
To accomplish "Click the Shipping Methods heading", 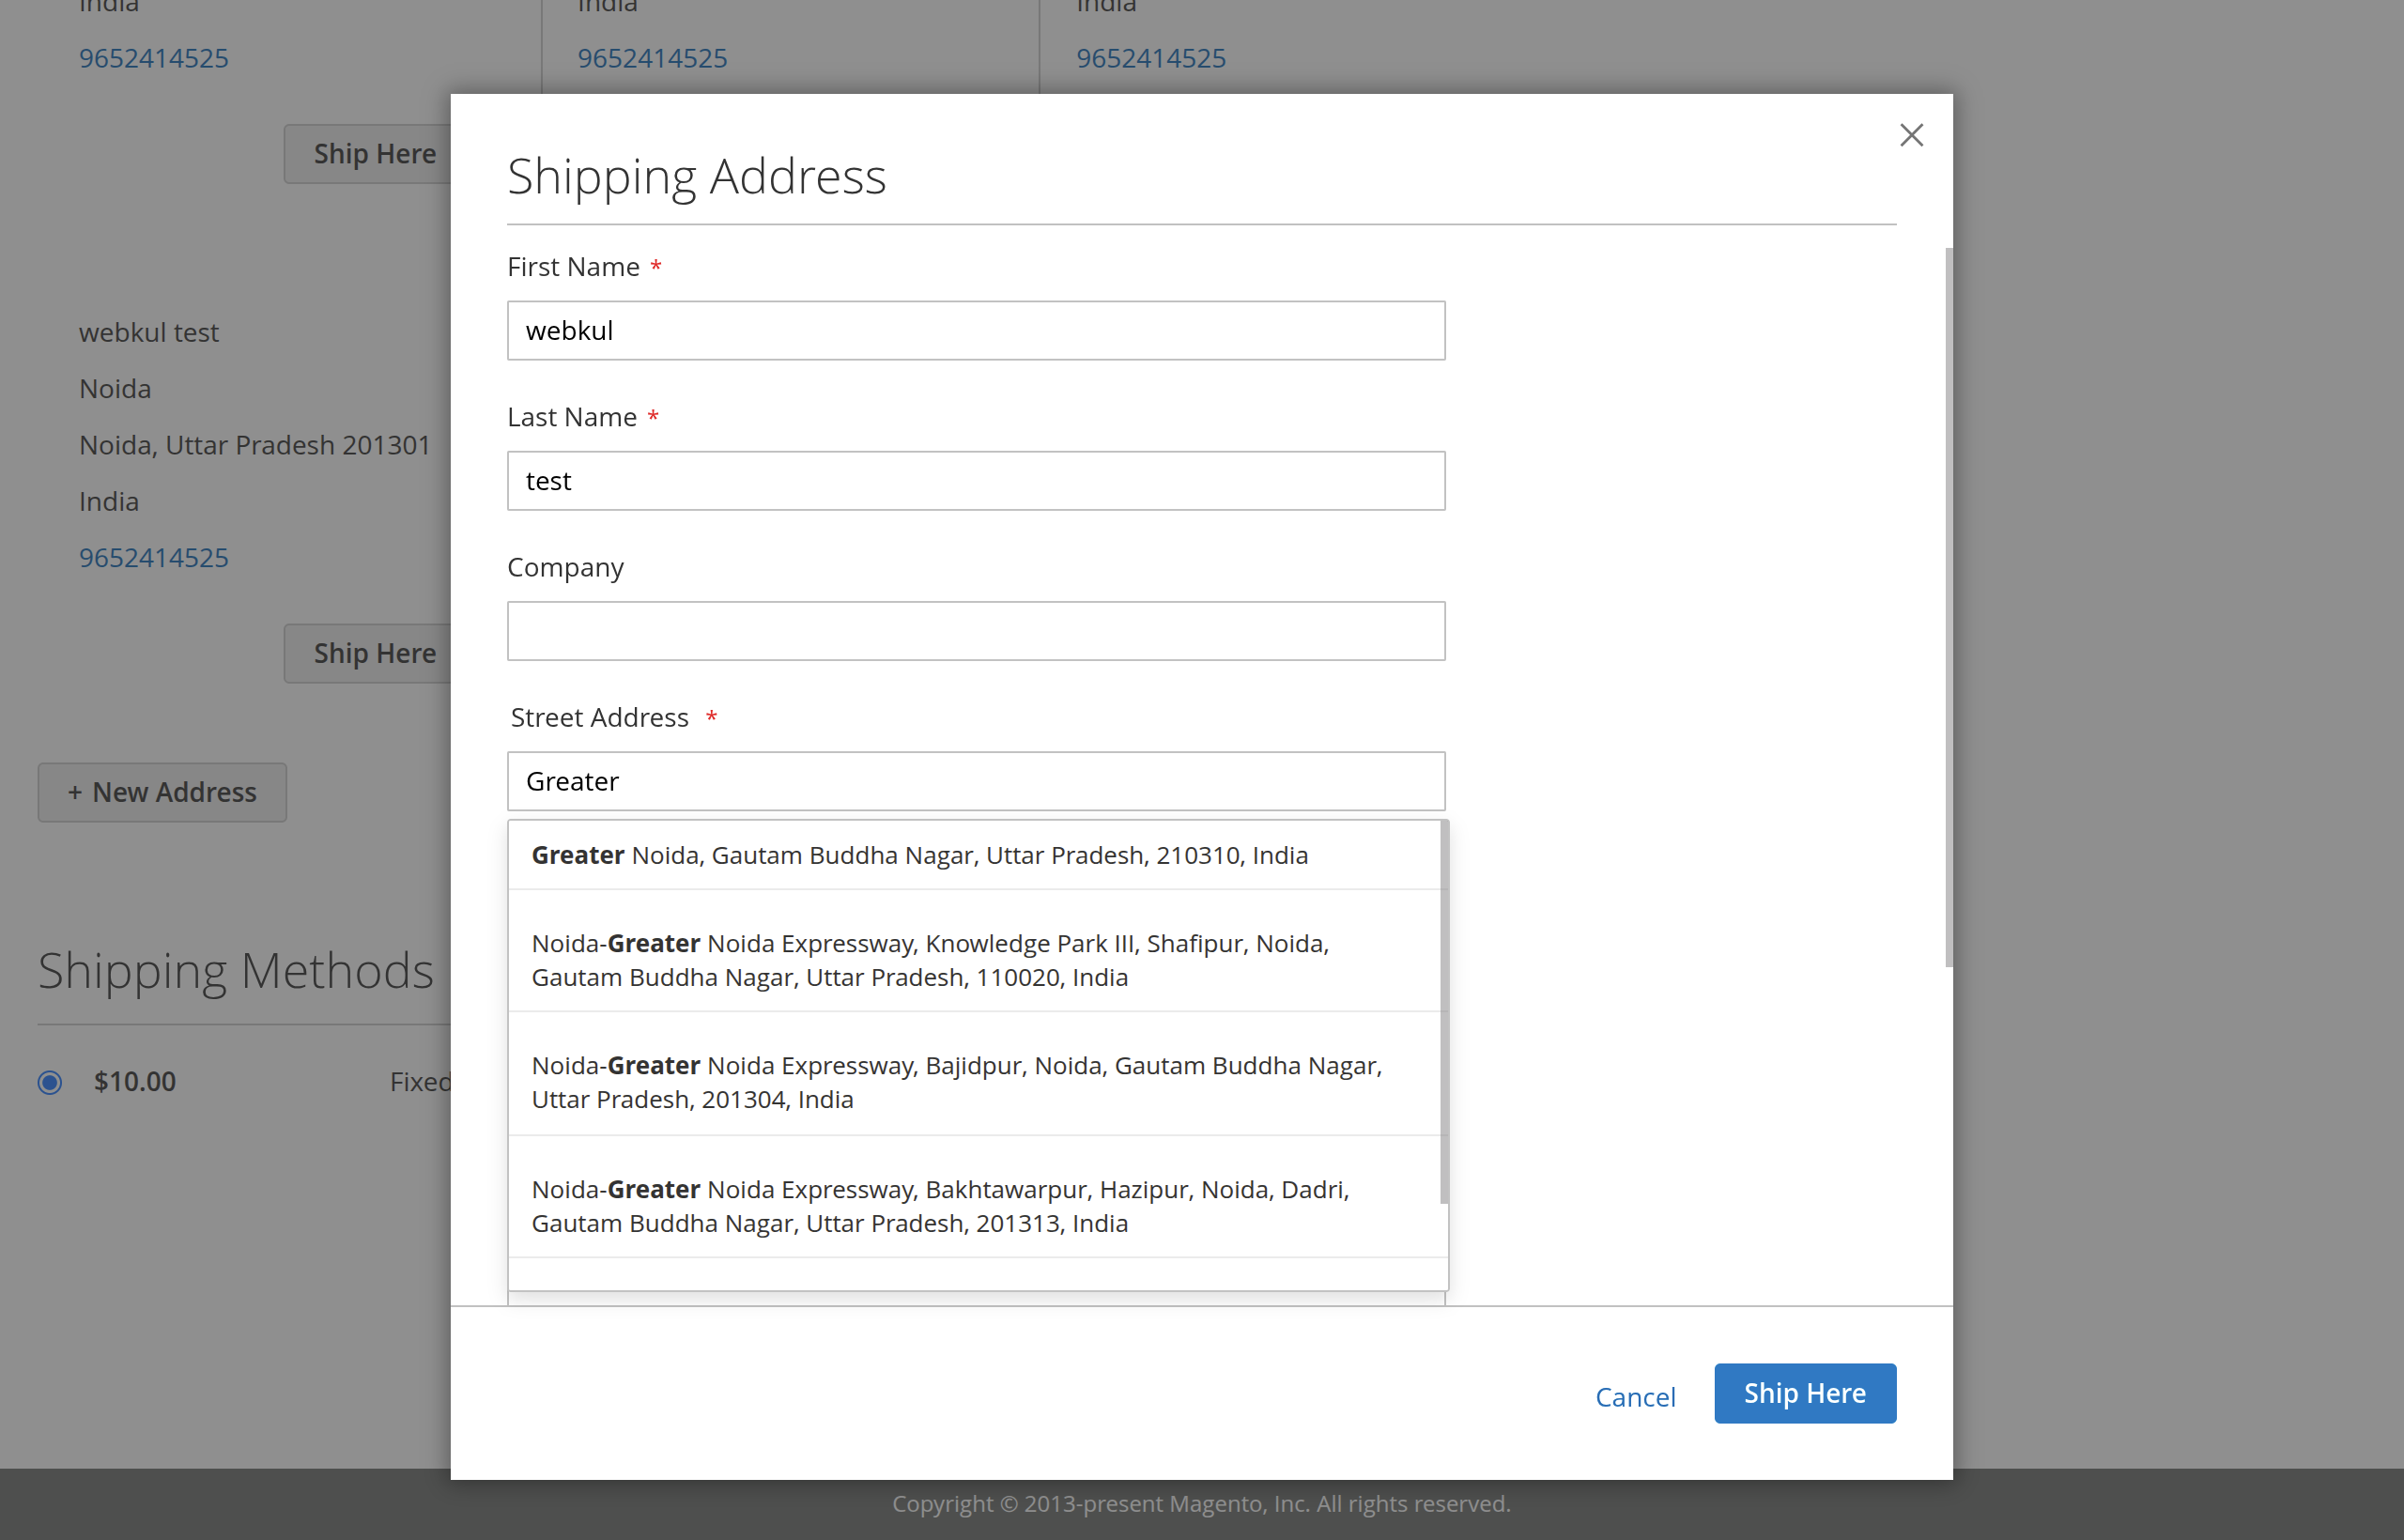I will 236,971.
